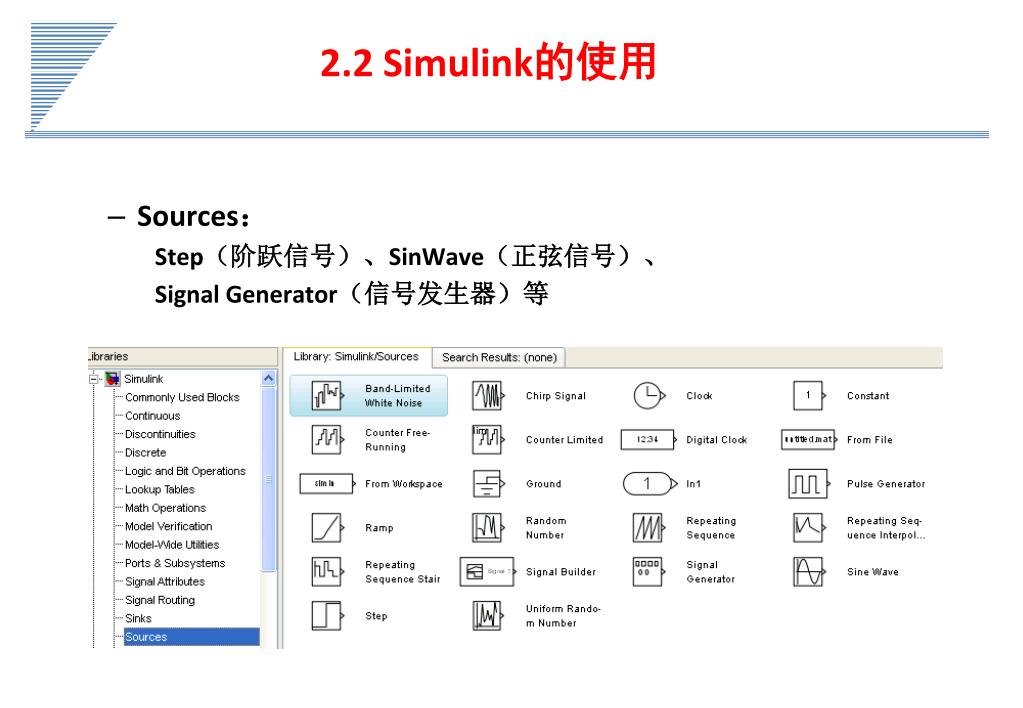
Task: Select the Signal Generator block icon
Action: 649,572
